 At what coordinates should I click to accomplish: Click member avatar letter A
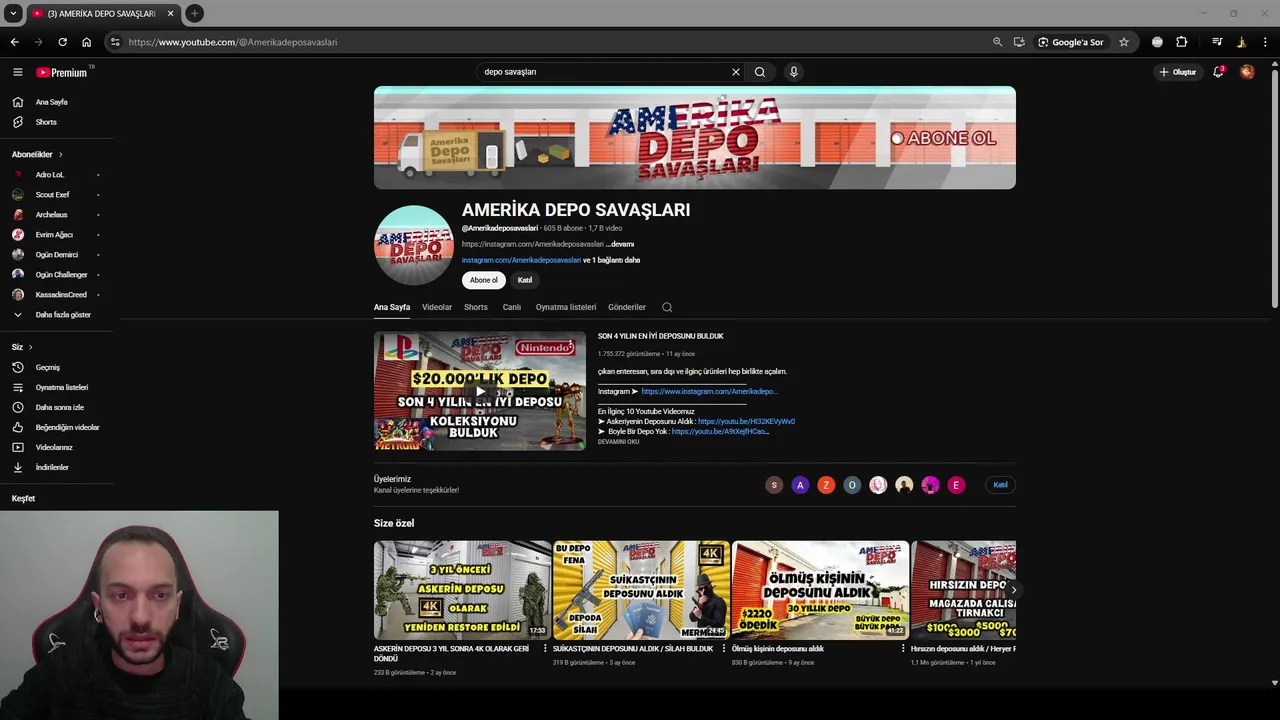tap(800, 485)
